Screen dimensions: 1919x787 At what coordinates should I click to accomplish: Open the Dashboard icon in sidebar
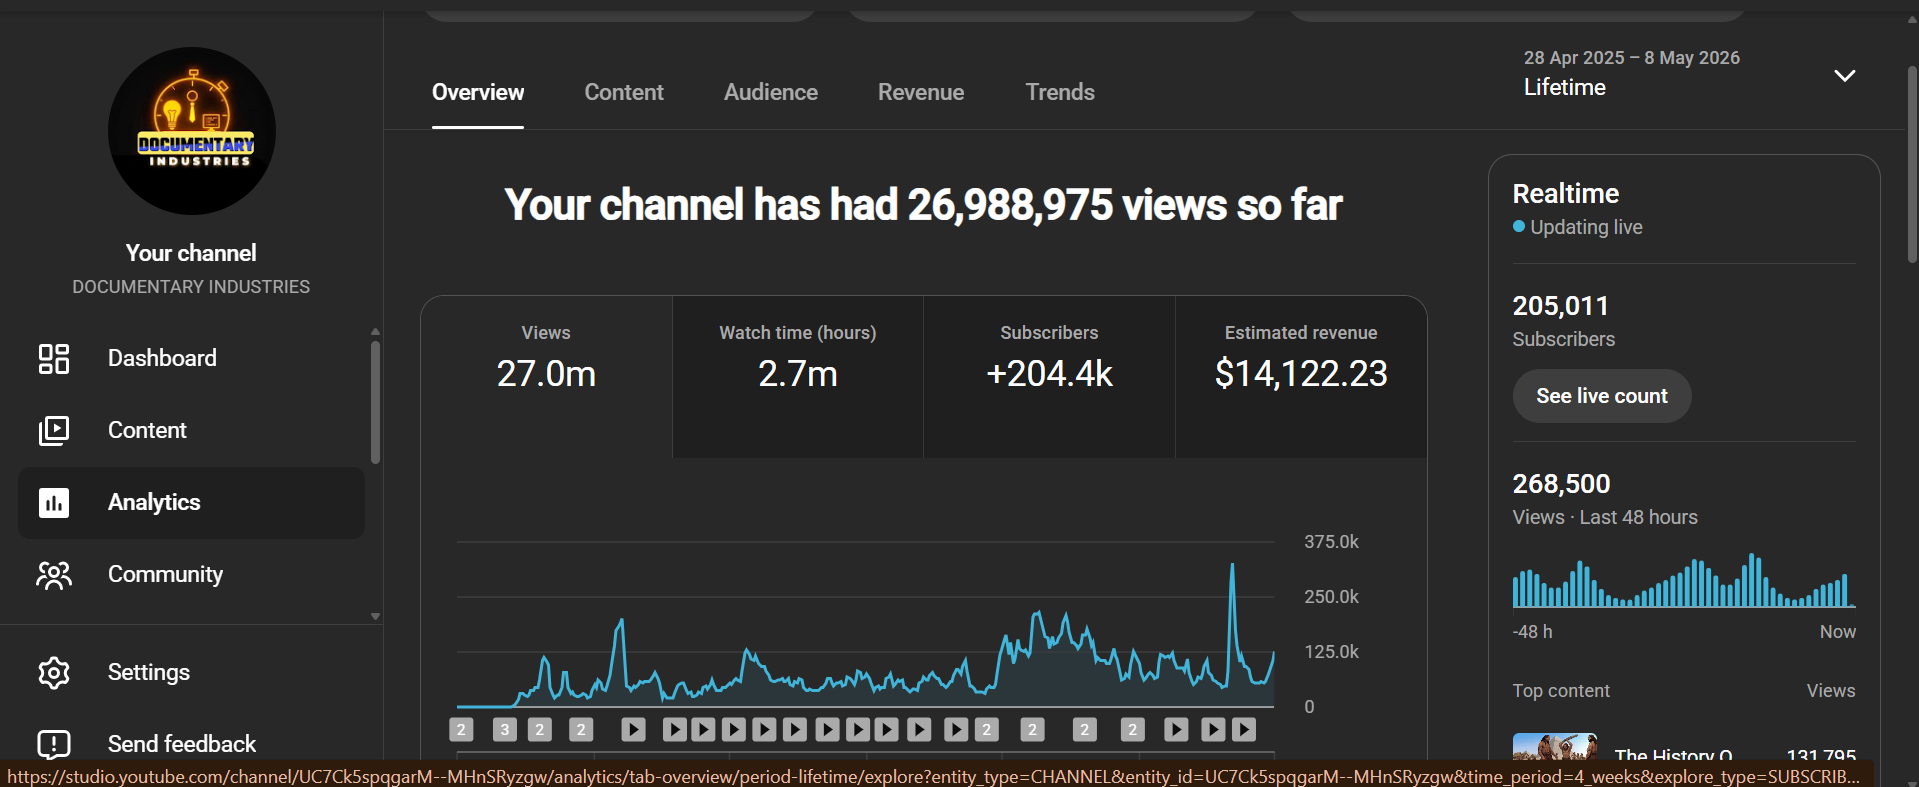click(54, 358)
